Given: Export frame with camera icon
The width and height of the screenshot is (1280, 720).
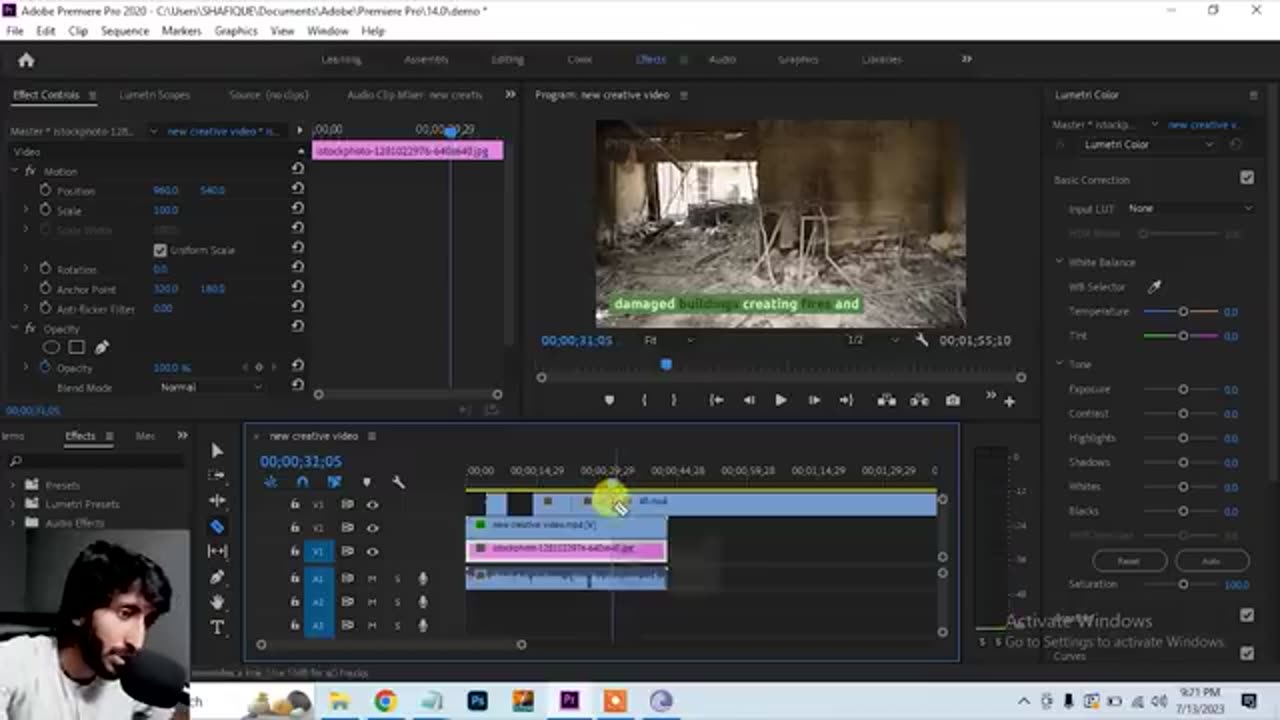Looking at the screenshot, I should tap(953, 400).
